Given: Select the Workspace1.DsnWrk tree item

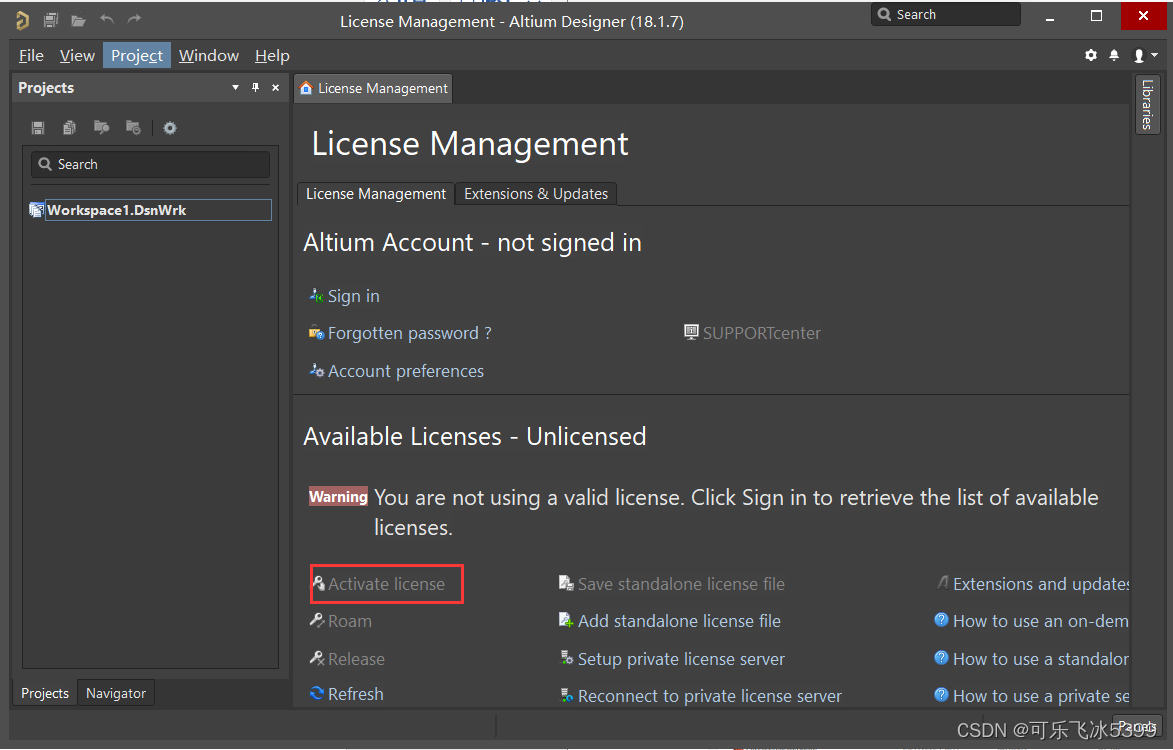Looking at the screenshot, I should tap(116, 210).
